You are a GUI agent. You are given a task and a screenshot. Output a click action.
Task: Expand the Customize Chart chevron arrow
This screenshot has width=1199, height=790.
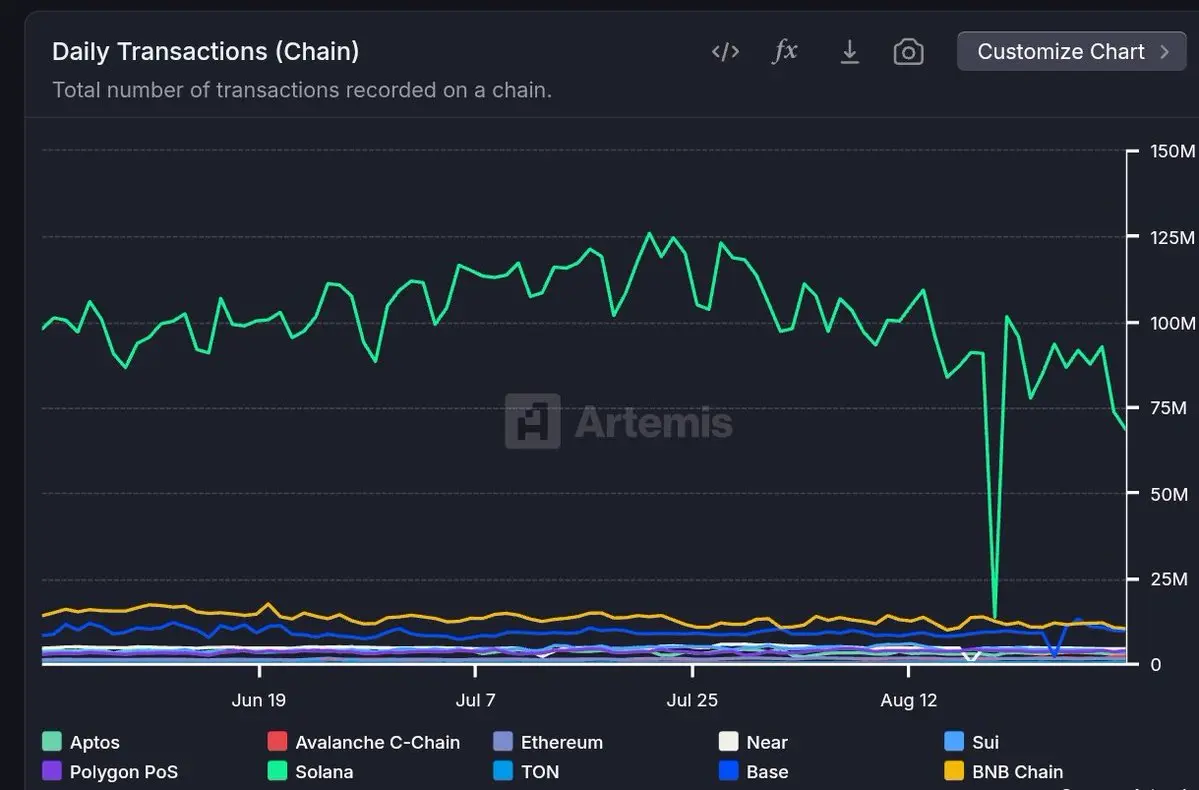(x=1165, y=51)
